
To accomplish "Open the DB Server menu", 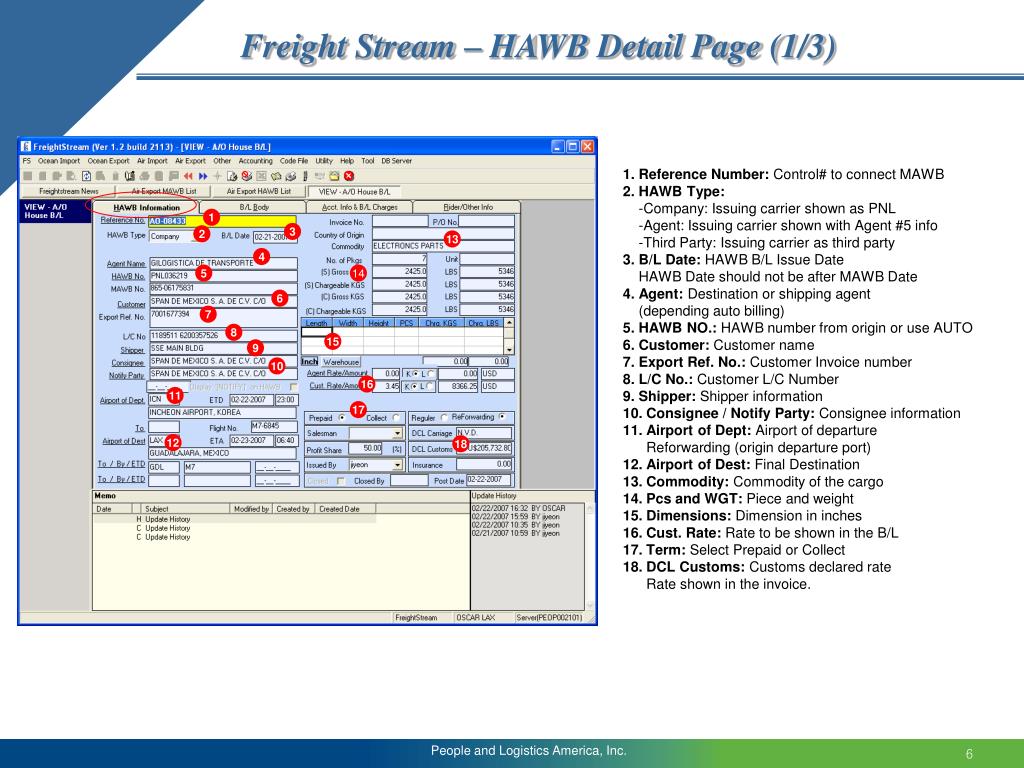I will (x=396, y=161).
